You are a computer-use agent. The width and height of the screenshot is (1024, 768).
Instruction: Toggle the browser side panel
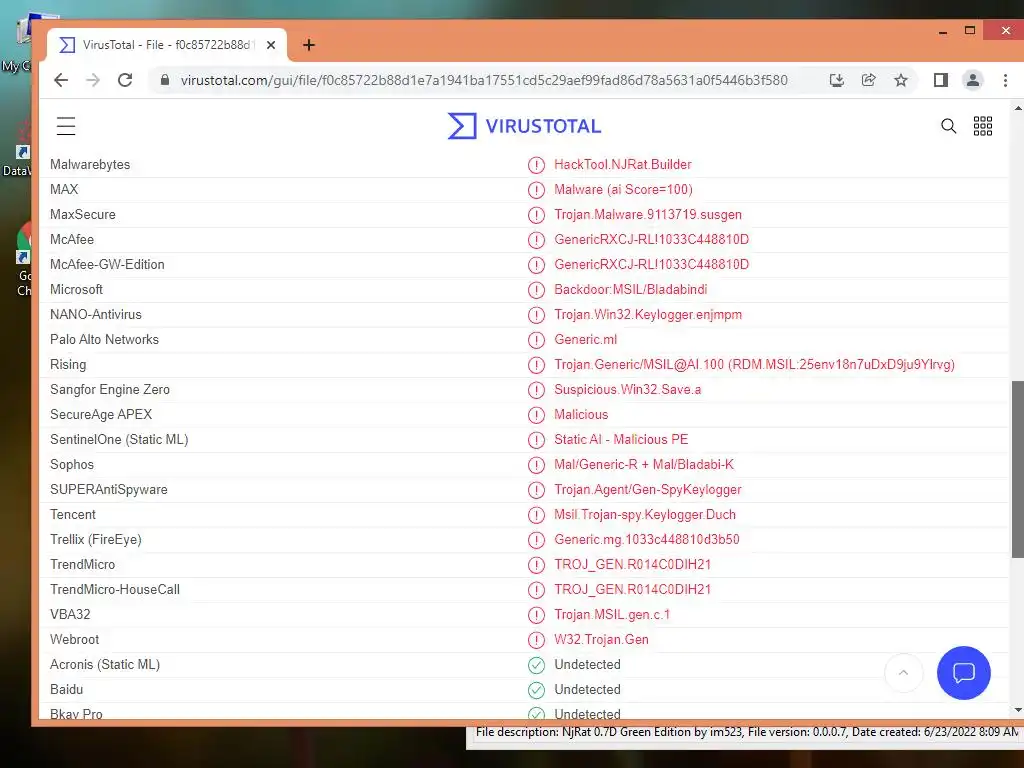coord(940,80)
